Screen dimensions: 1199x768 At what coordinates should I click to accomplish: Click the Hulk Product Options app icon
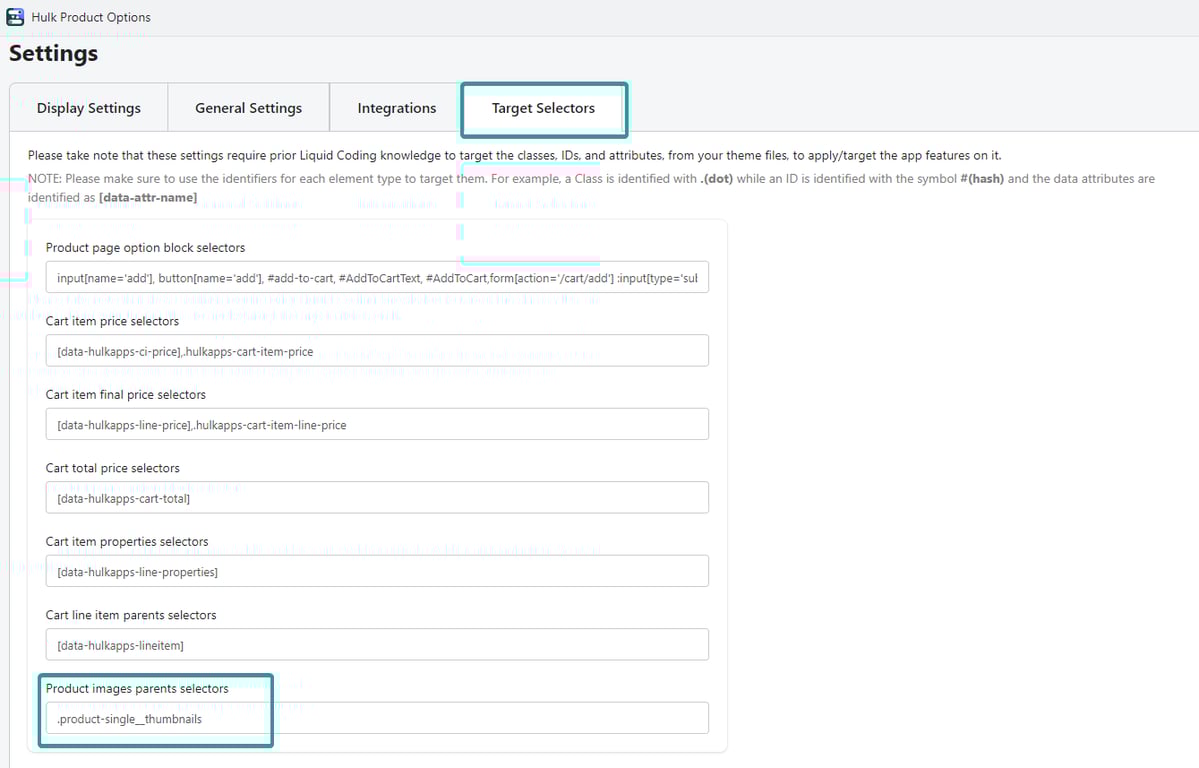click(x=15, y=17)
